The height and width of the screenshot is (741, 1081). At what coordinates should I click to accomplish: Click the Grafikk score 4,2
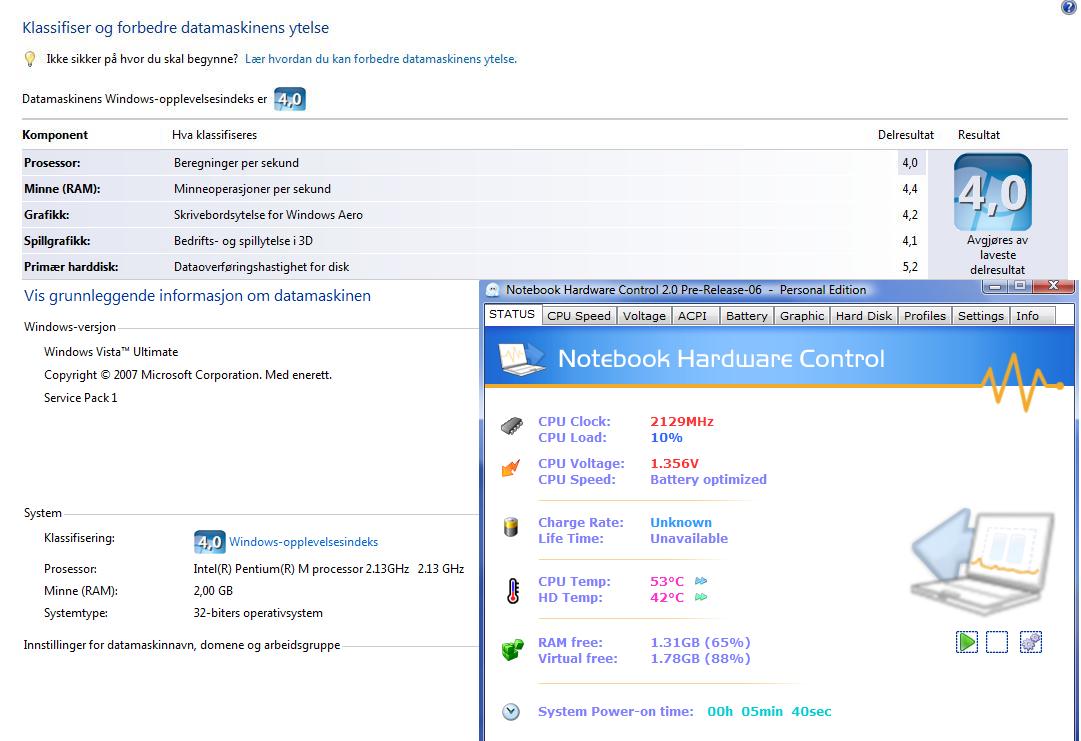pyautogui.click(x=910, y=215)
